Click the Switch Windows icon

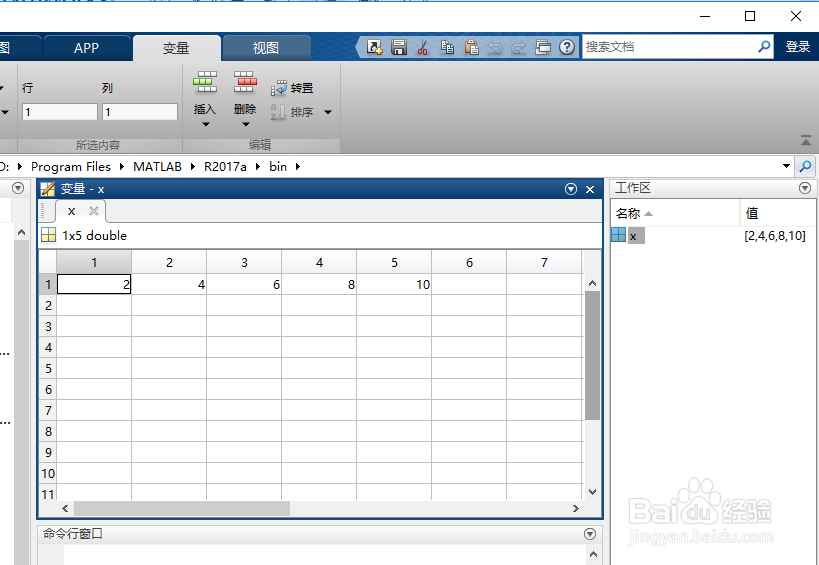(x=543, y=47)
